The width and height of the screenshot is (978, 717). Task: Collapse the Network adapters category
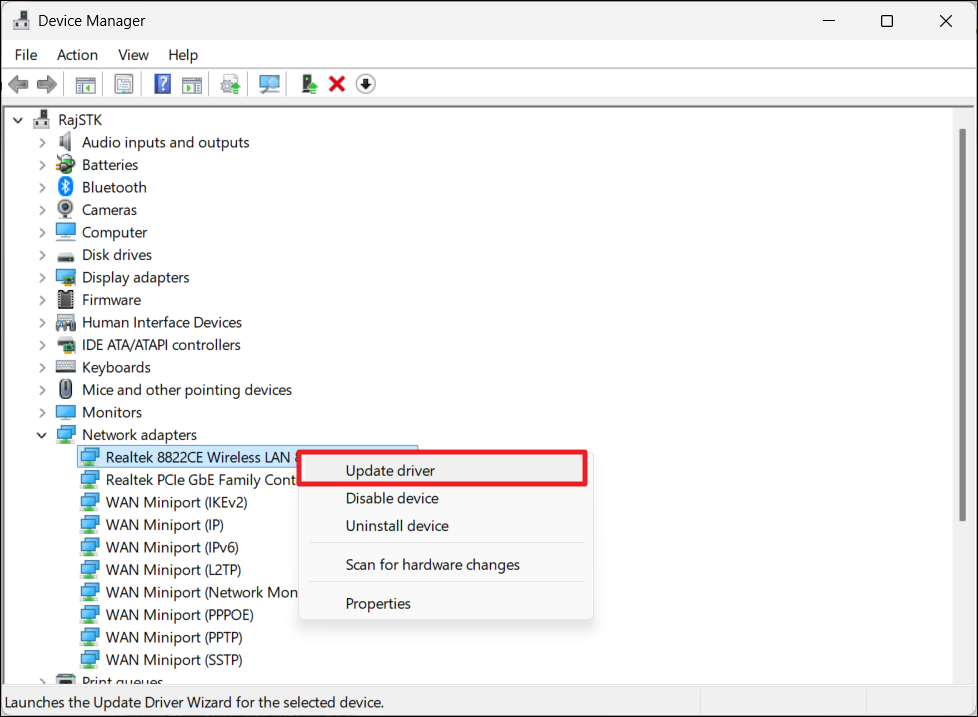[x=42, y=435]
